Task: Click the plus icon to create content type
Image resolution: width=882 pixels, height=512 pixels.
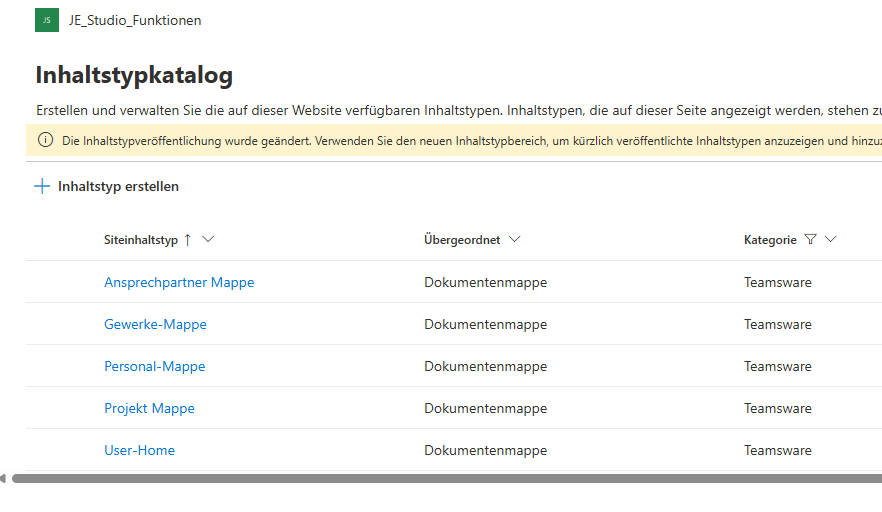Action: [42, 186]
